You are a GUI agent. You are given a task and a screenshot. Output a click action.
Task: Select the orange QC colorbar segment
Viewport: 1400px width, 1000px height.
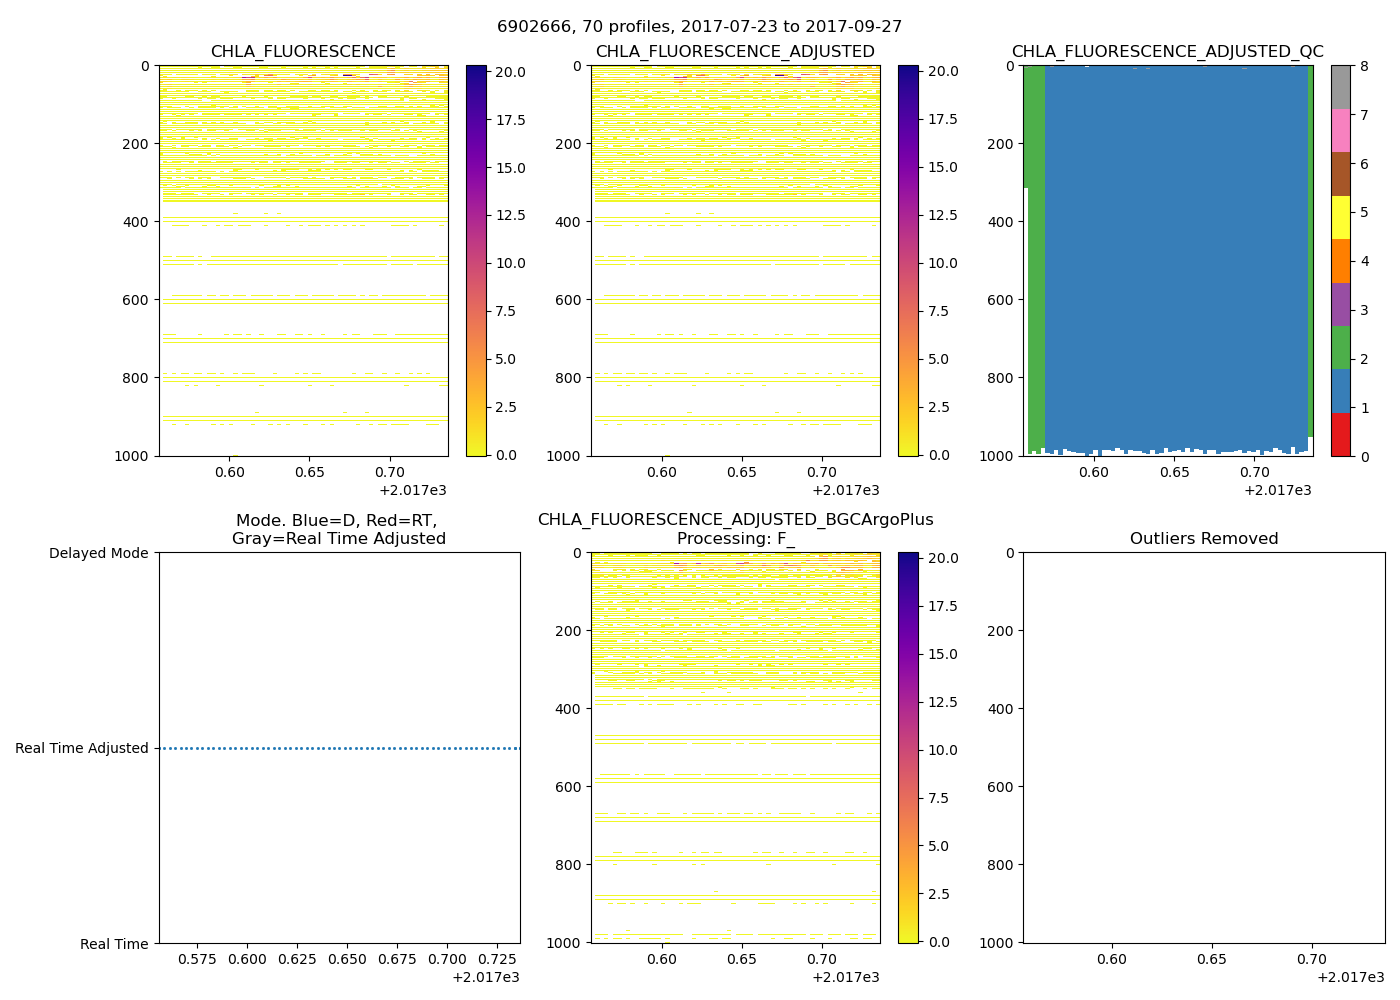tap(1340, 261)
